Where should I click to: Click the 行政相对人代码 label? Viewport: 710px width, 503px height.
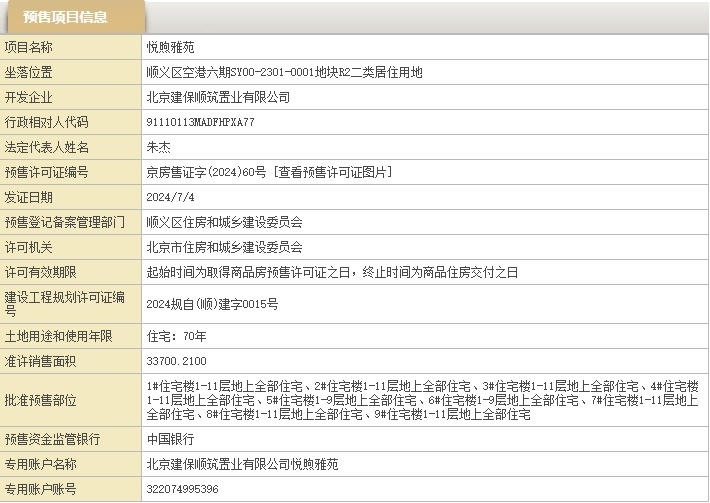point(47,122)
